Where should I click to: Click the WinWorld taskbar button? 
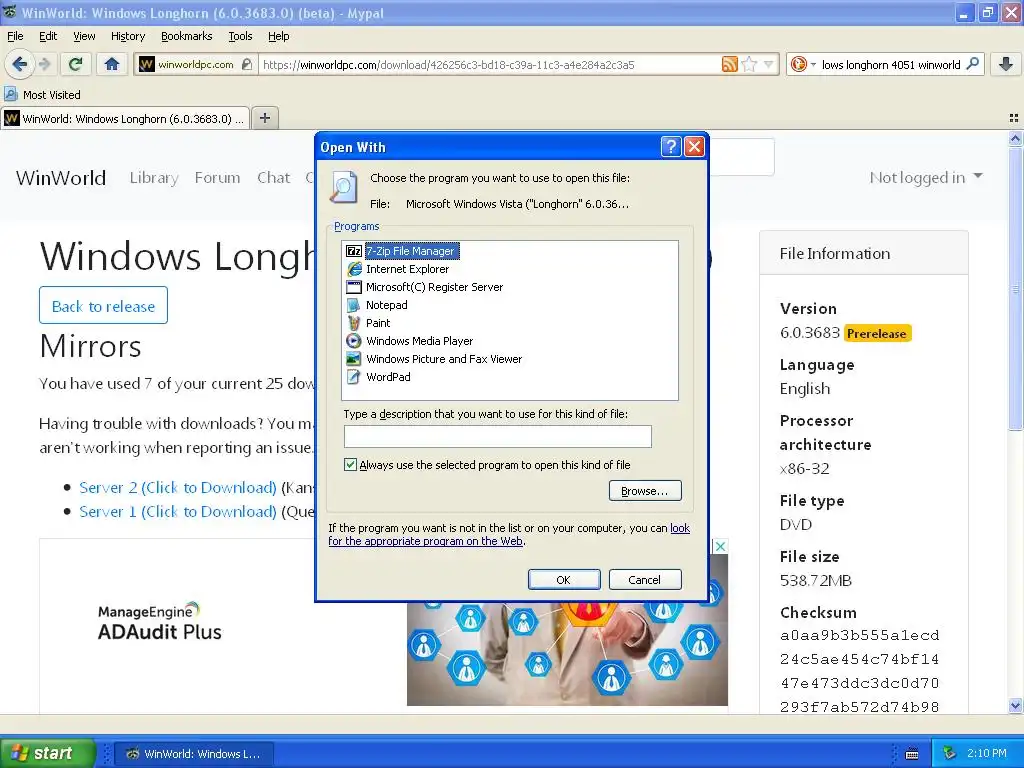(x=193, y=754)
